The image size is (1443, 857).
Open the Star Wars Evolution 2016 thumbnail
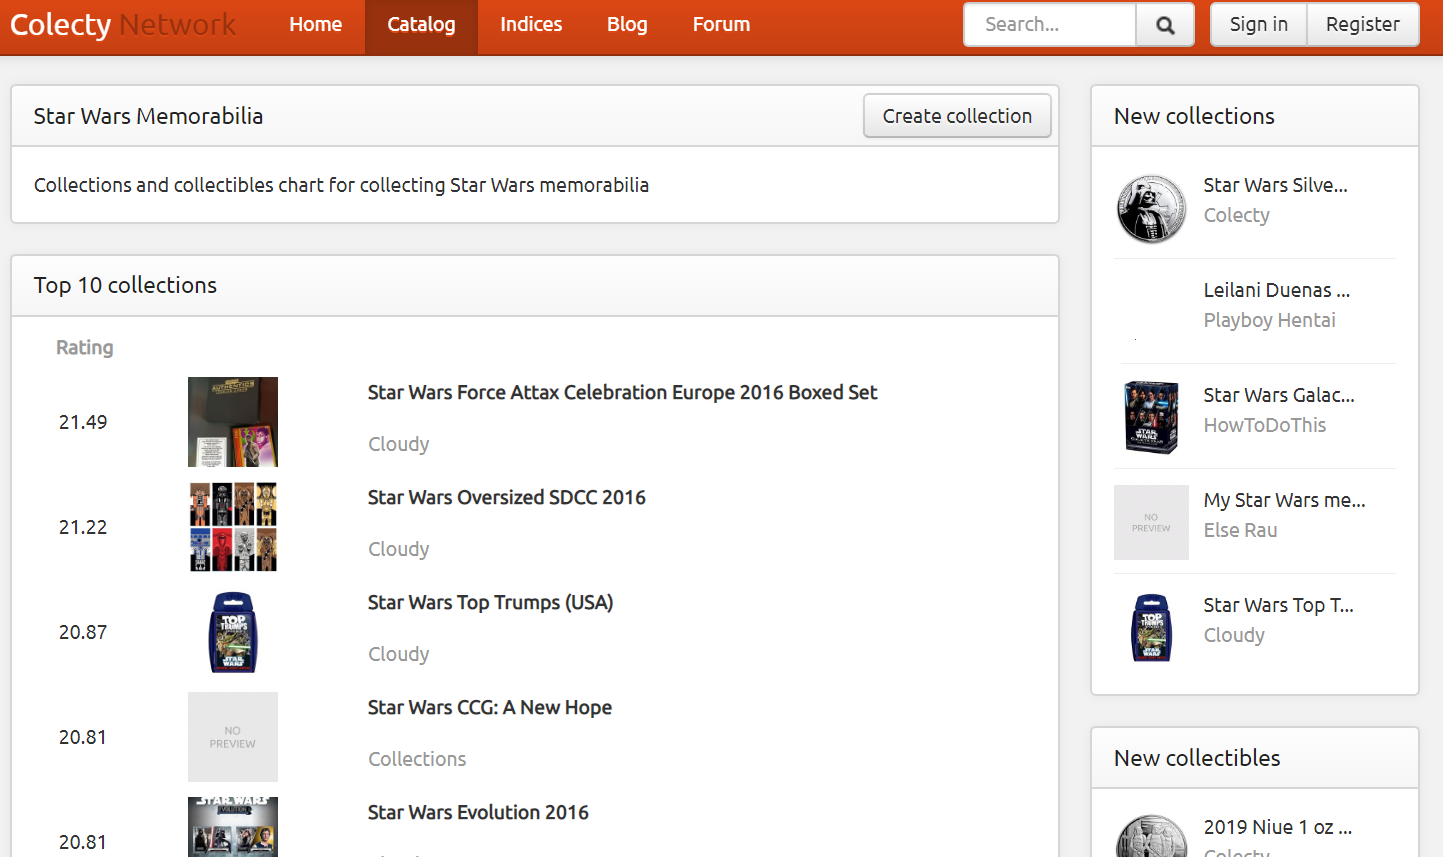pyautogui.click(x=233, y=827)
